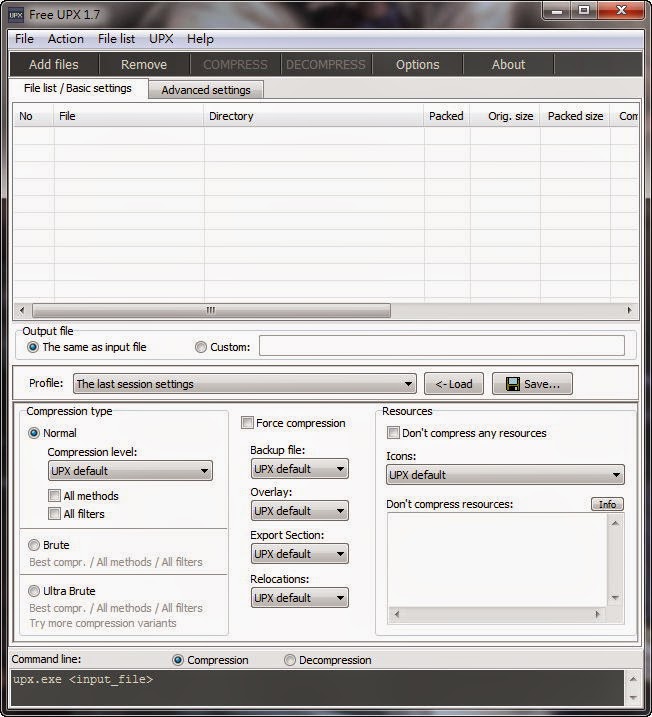Open the Compression level dropdown

pyautogui.click(x=130, y=471)
